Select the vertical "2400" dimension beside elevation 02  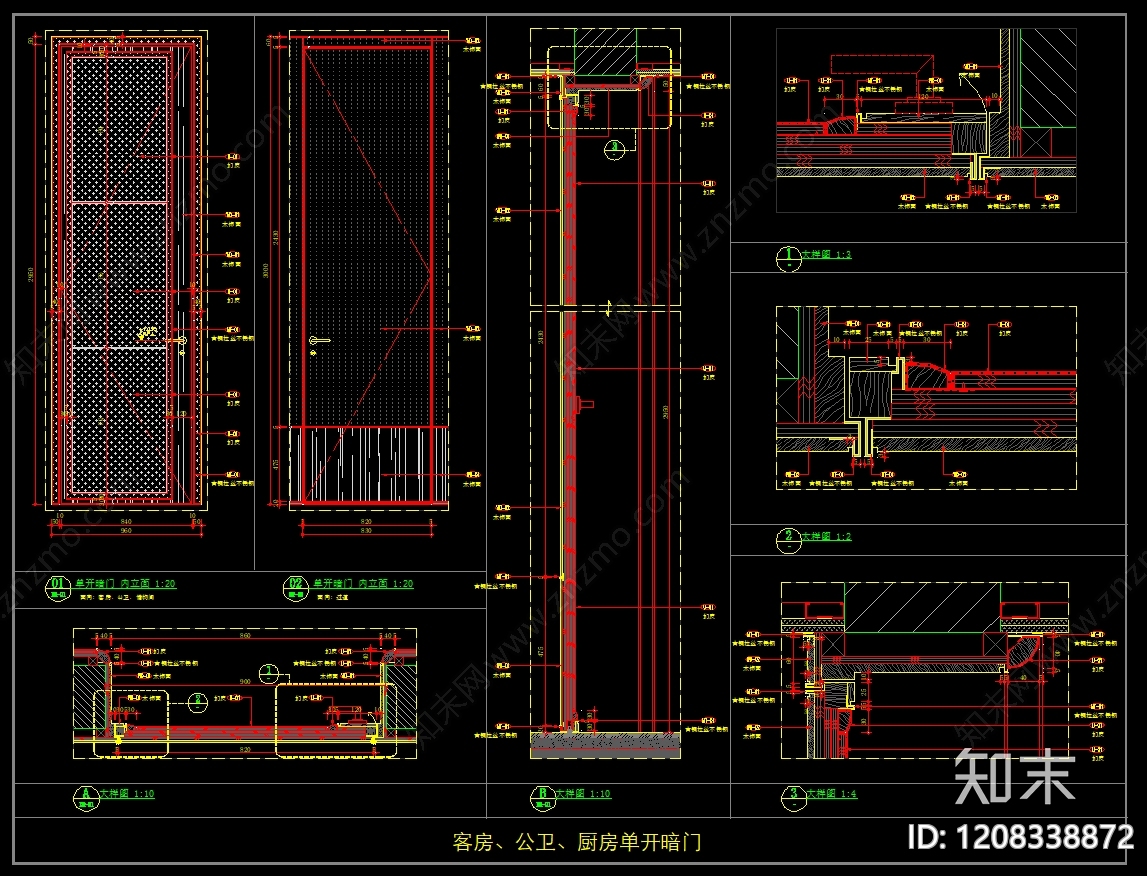(x=276, y=238)
